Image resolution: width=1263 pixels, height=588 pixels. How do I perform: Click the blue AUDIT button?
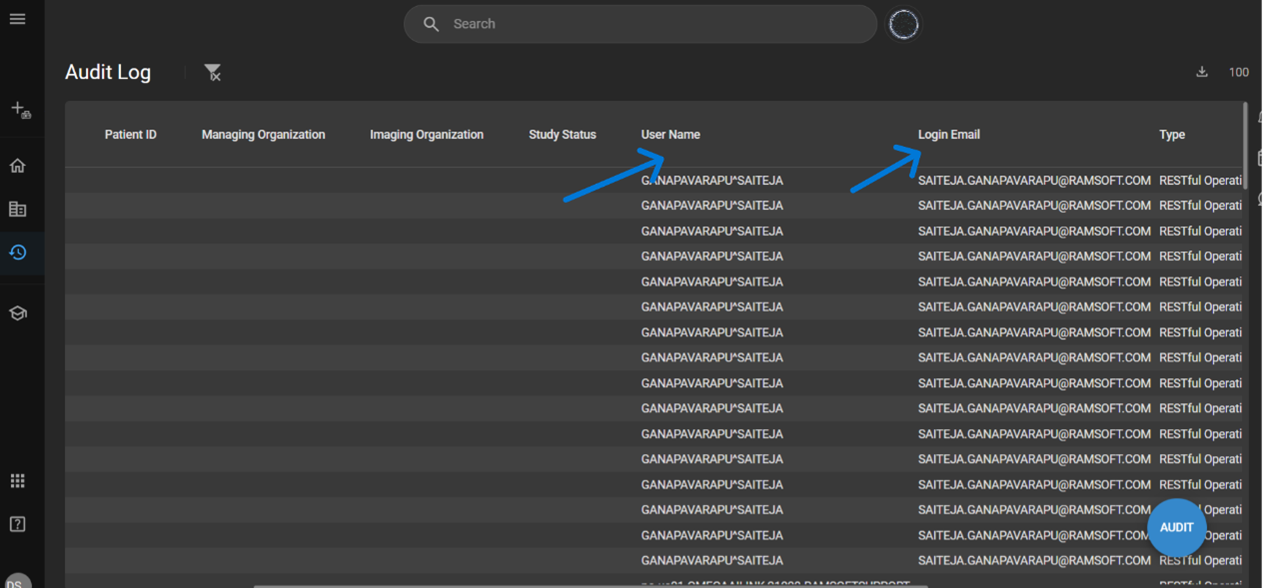pyautogui.click(x=1176, y=527)
